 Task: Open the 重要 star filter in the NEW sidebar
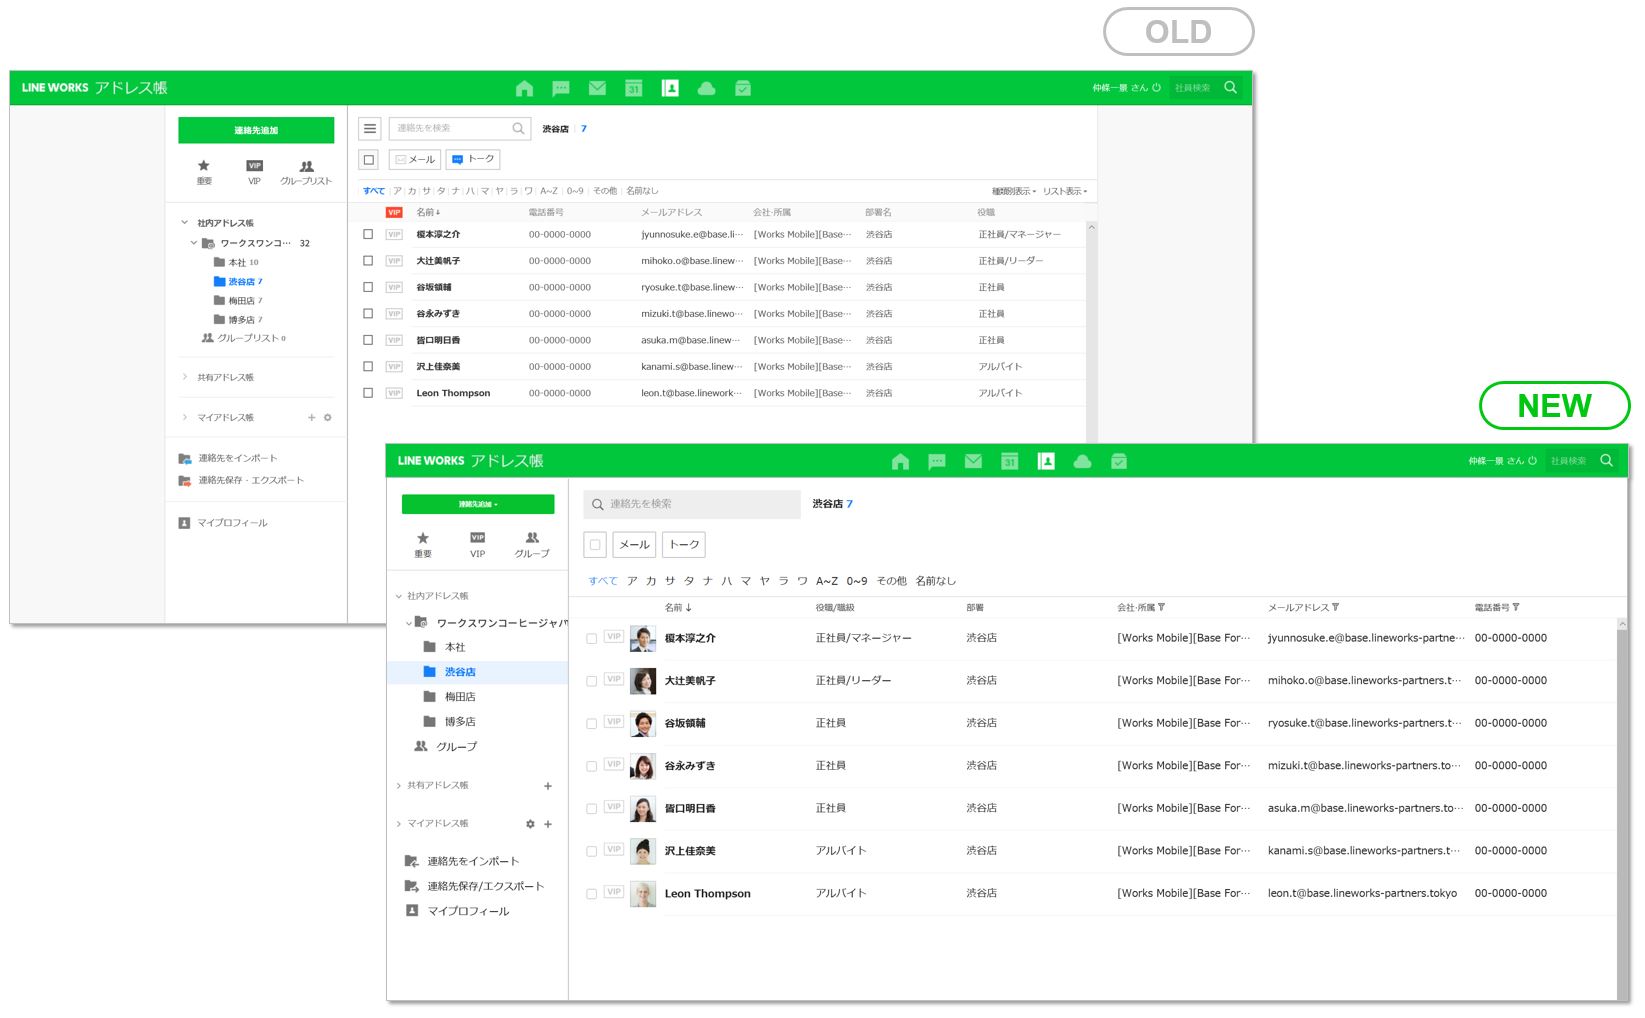[423, 544]
